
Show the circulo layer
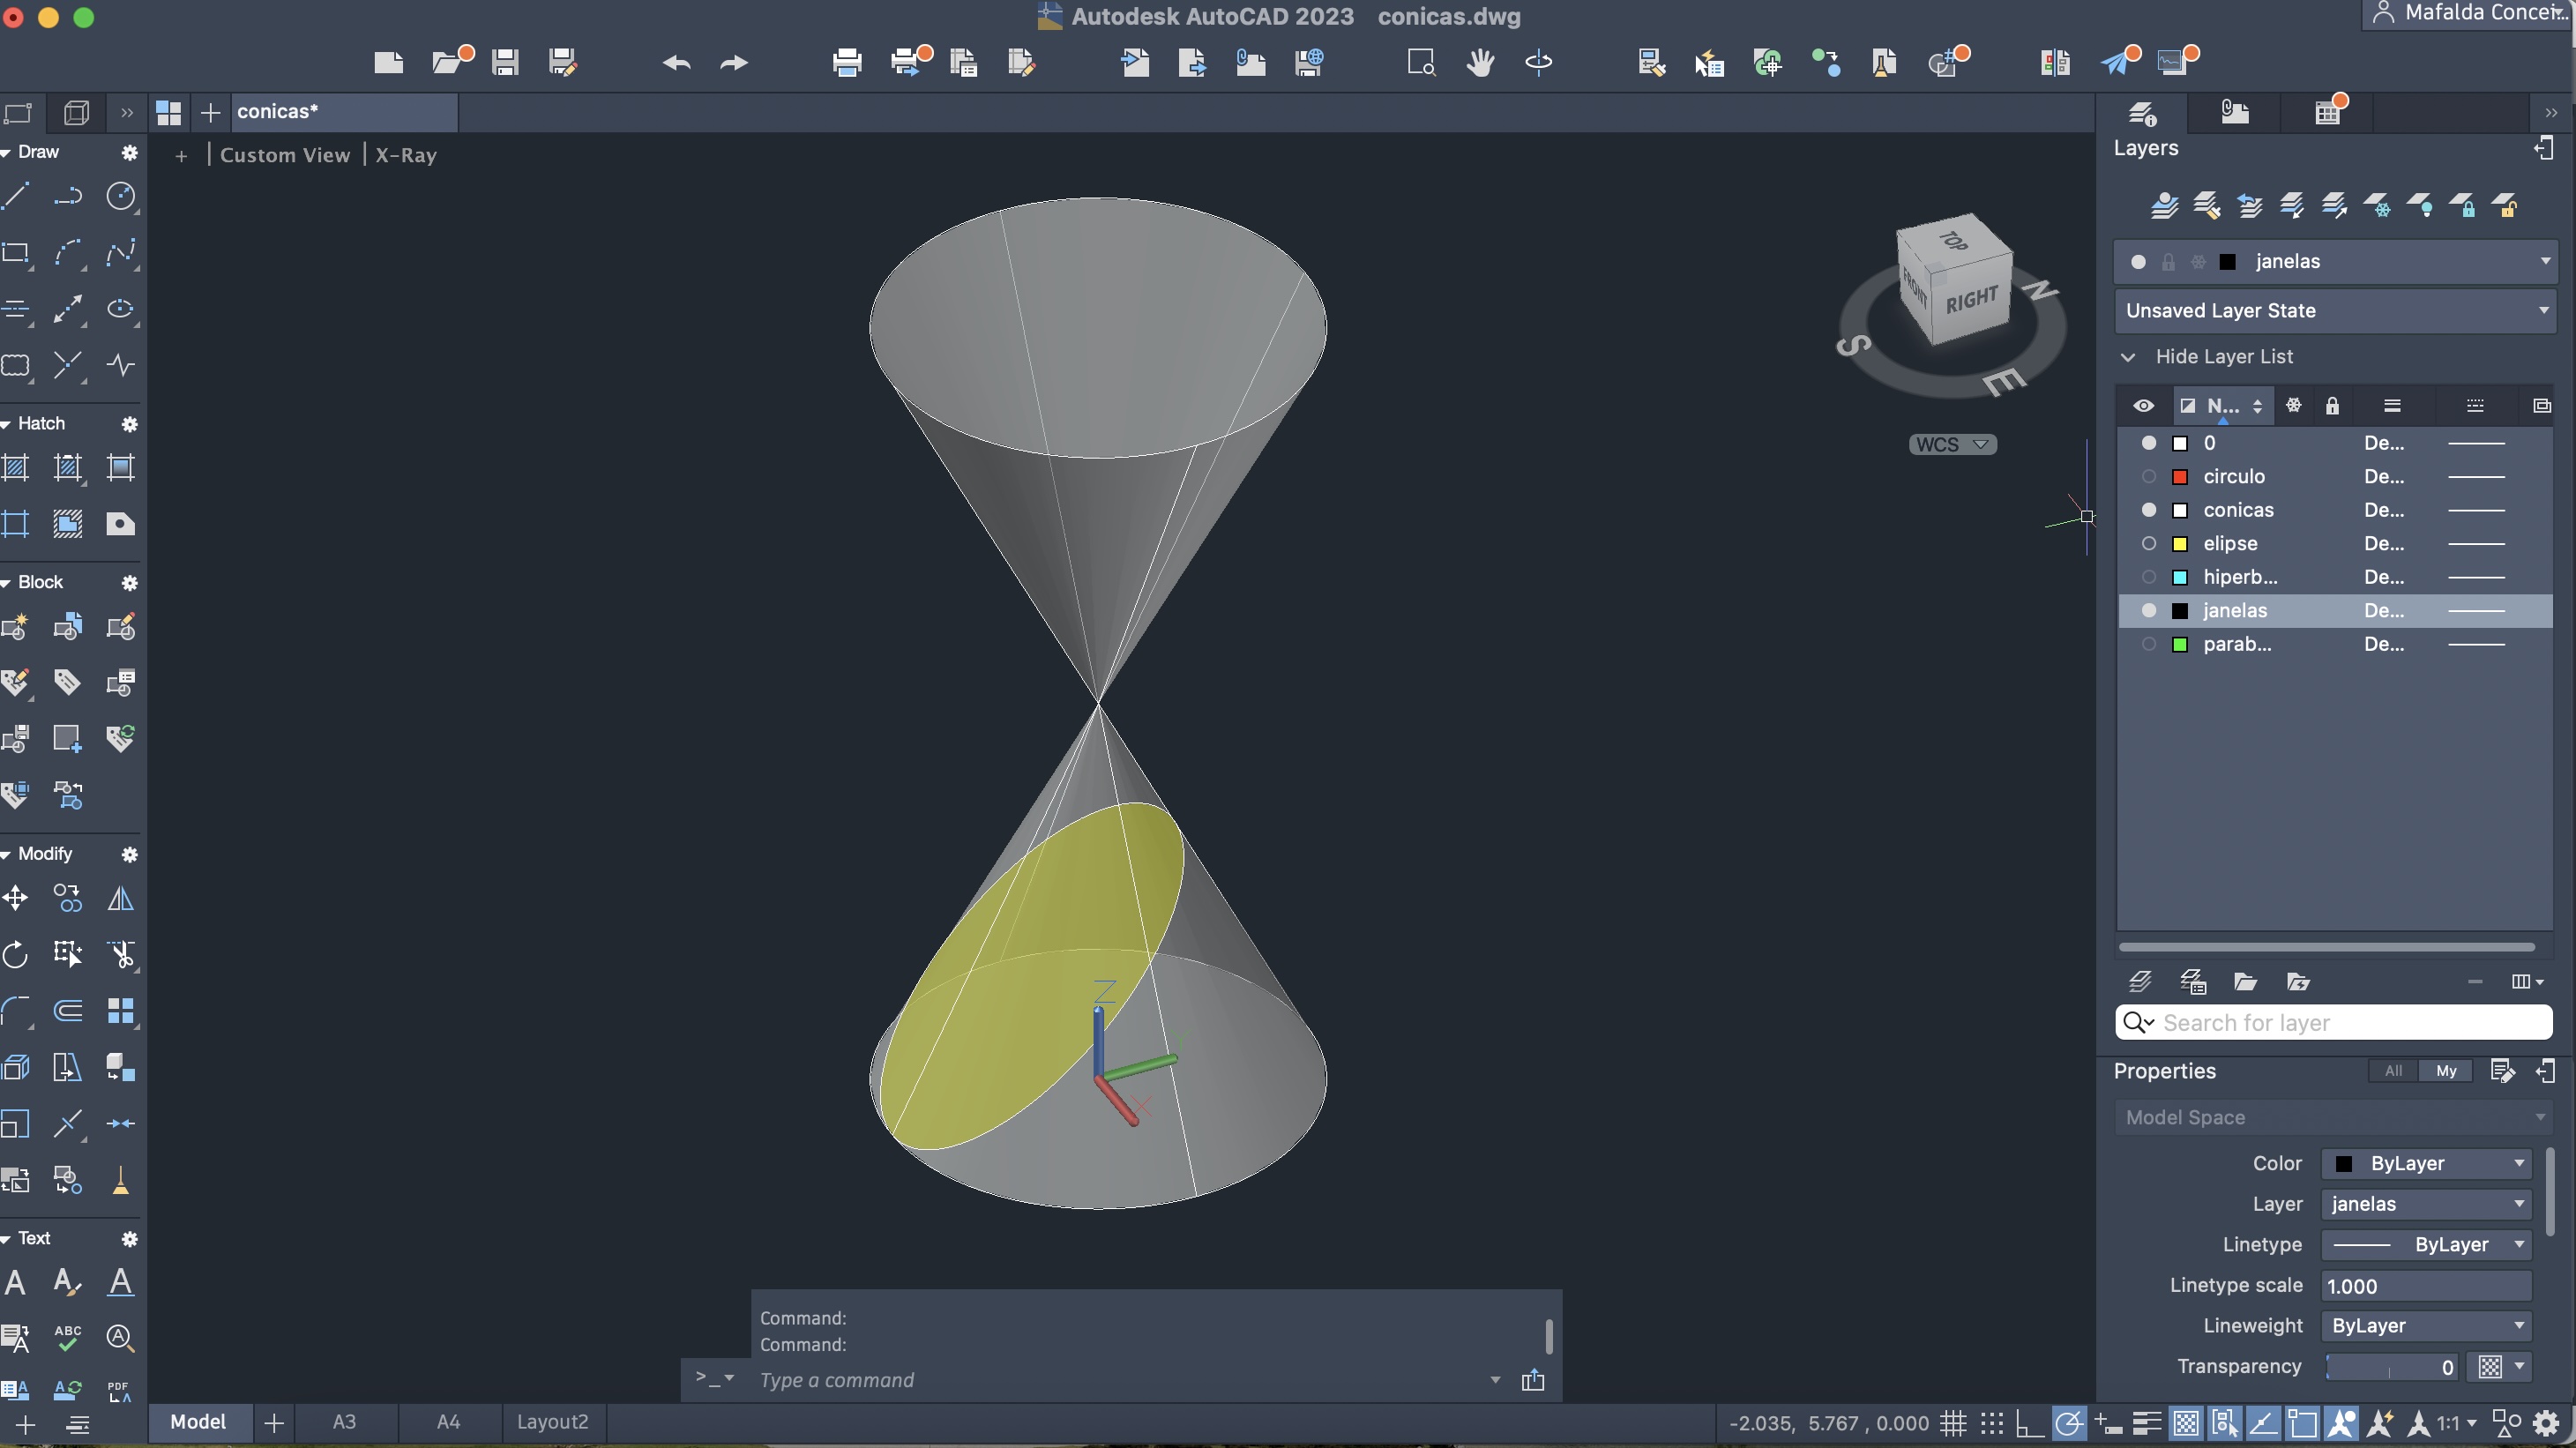coord(2148,477)
